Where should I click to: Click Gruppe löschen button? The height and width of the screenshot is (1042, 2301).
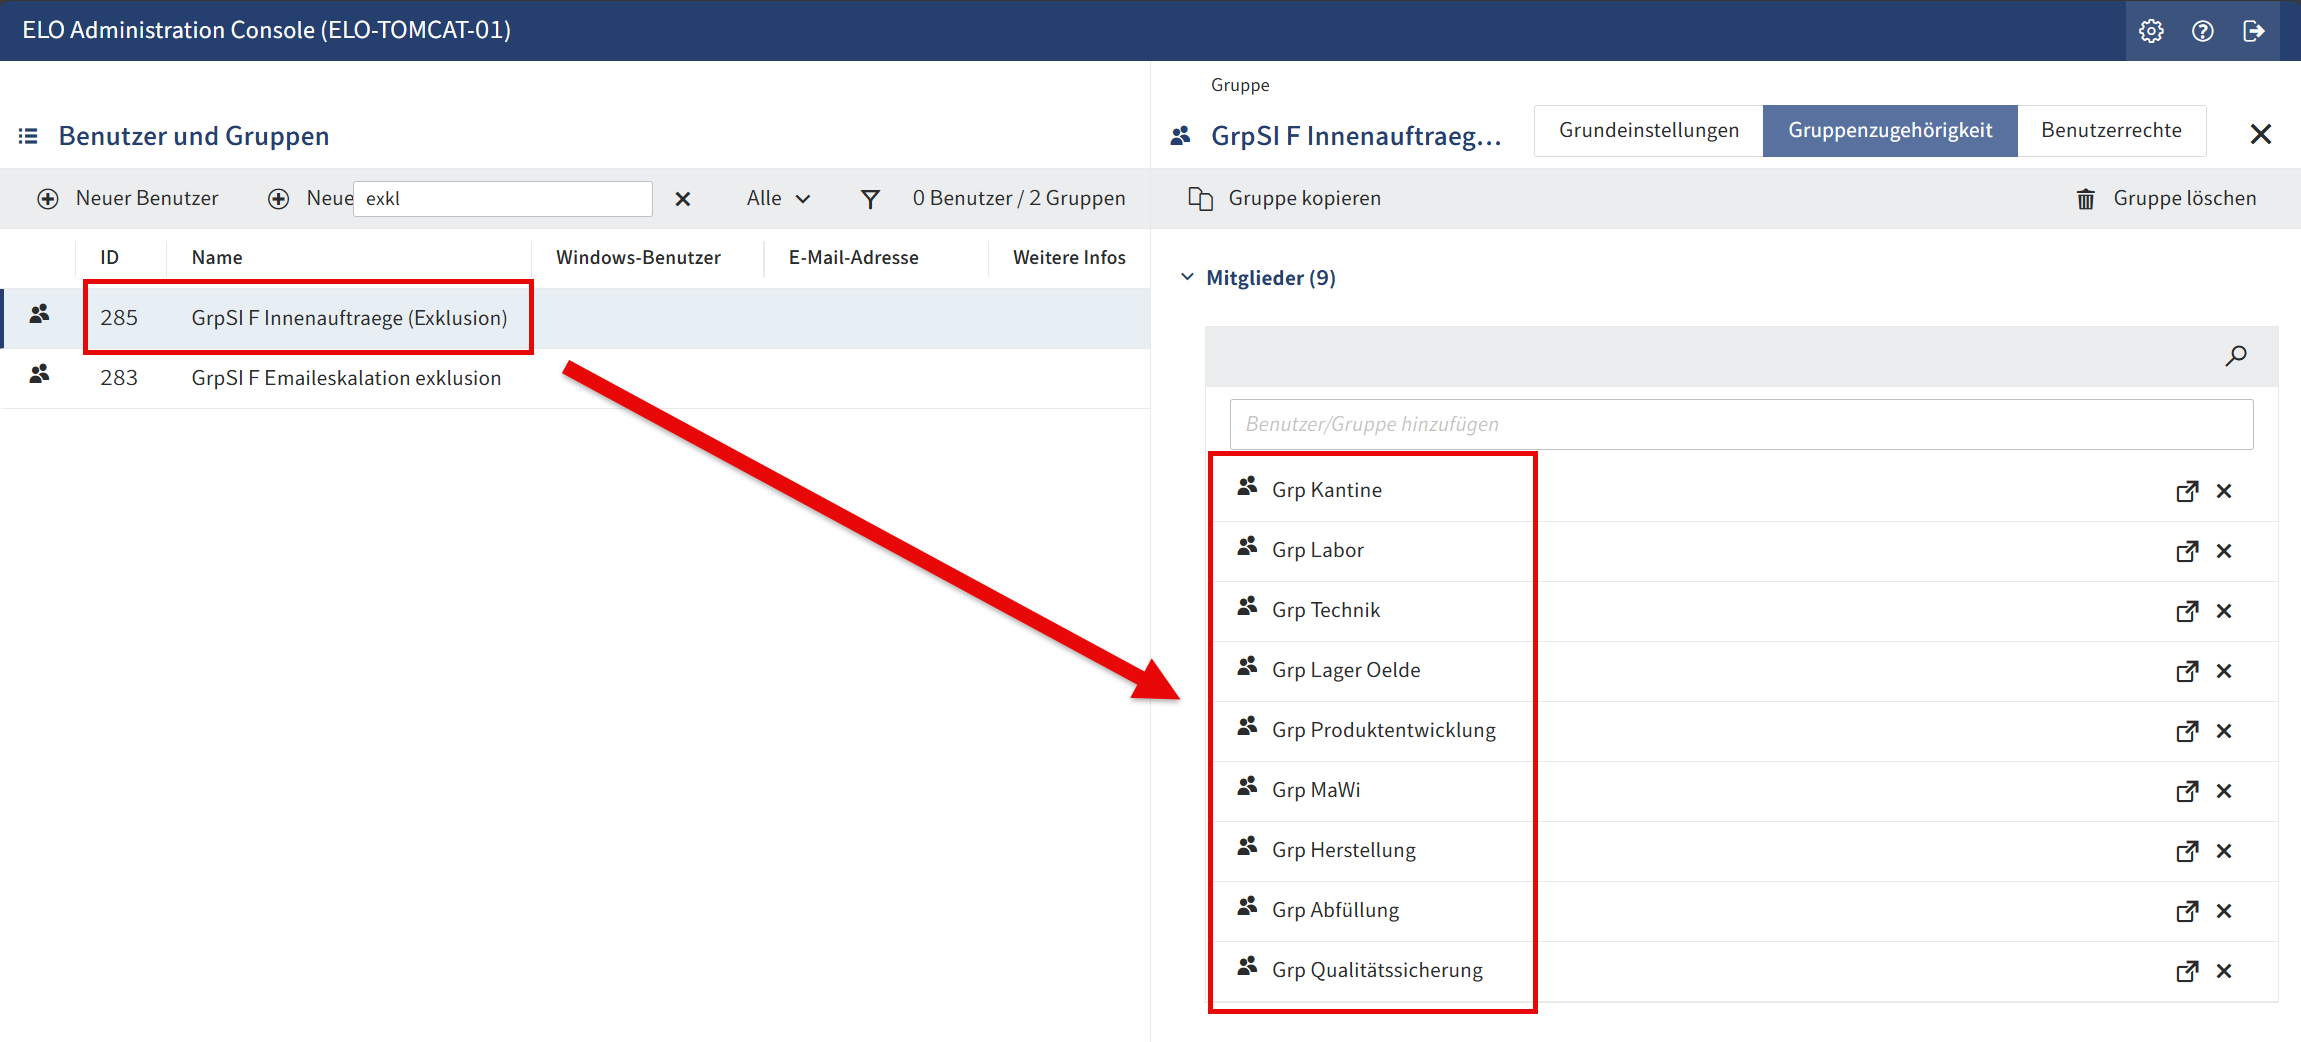(2166, 199)
